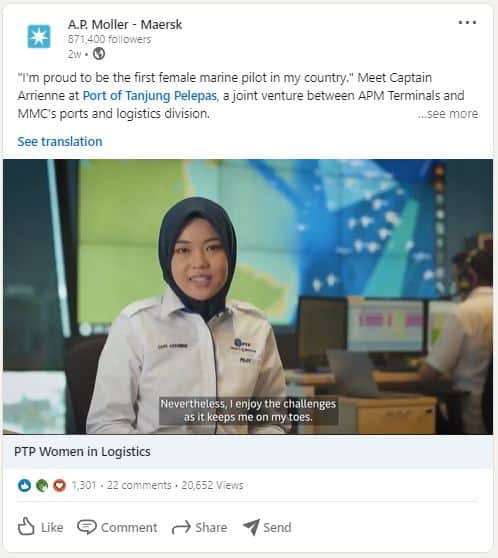Click the green celebrate reaction icon

[x=42, y=485]
